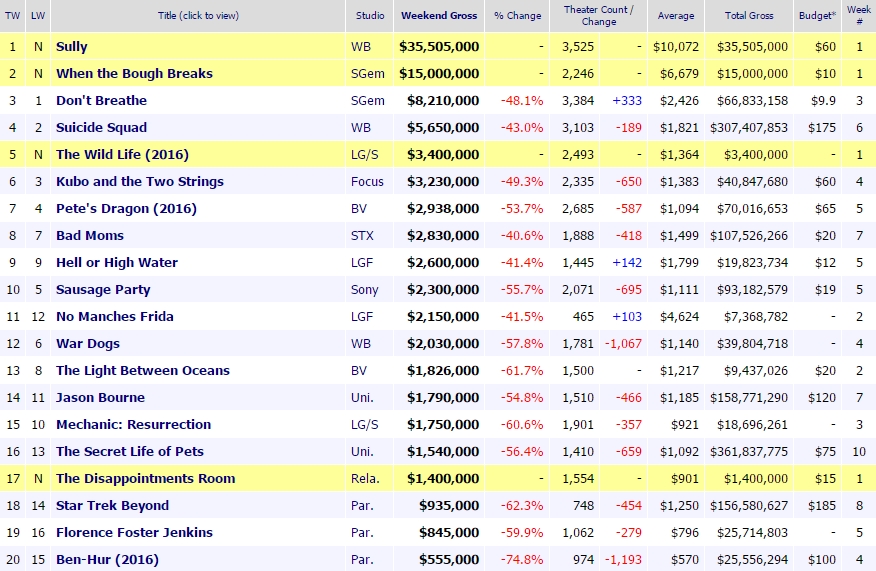Sort by Studio column header
The width and height of the screenshot is (876, 571).
tap(370, 16)
